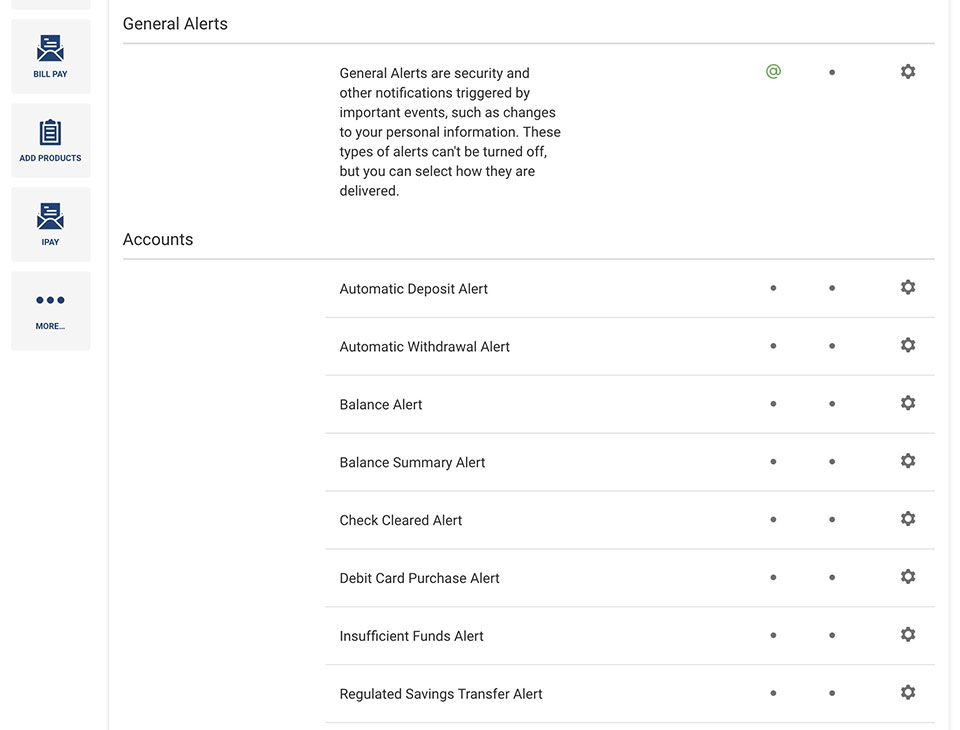Click the Balance Summary Alert row text
960x730 pixels.
[412, 462]
